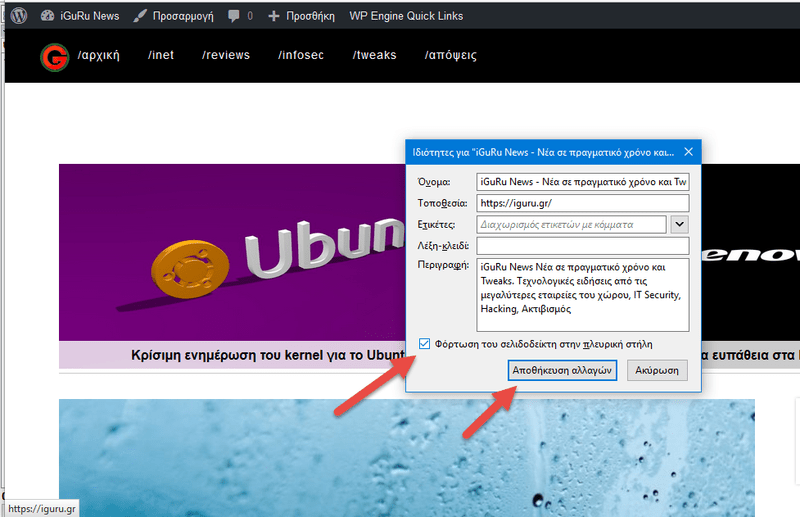Toggle the load bookmark in sidebar checkbox
800x517 pixels.
point(425,344)
